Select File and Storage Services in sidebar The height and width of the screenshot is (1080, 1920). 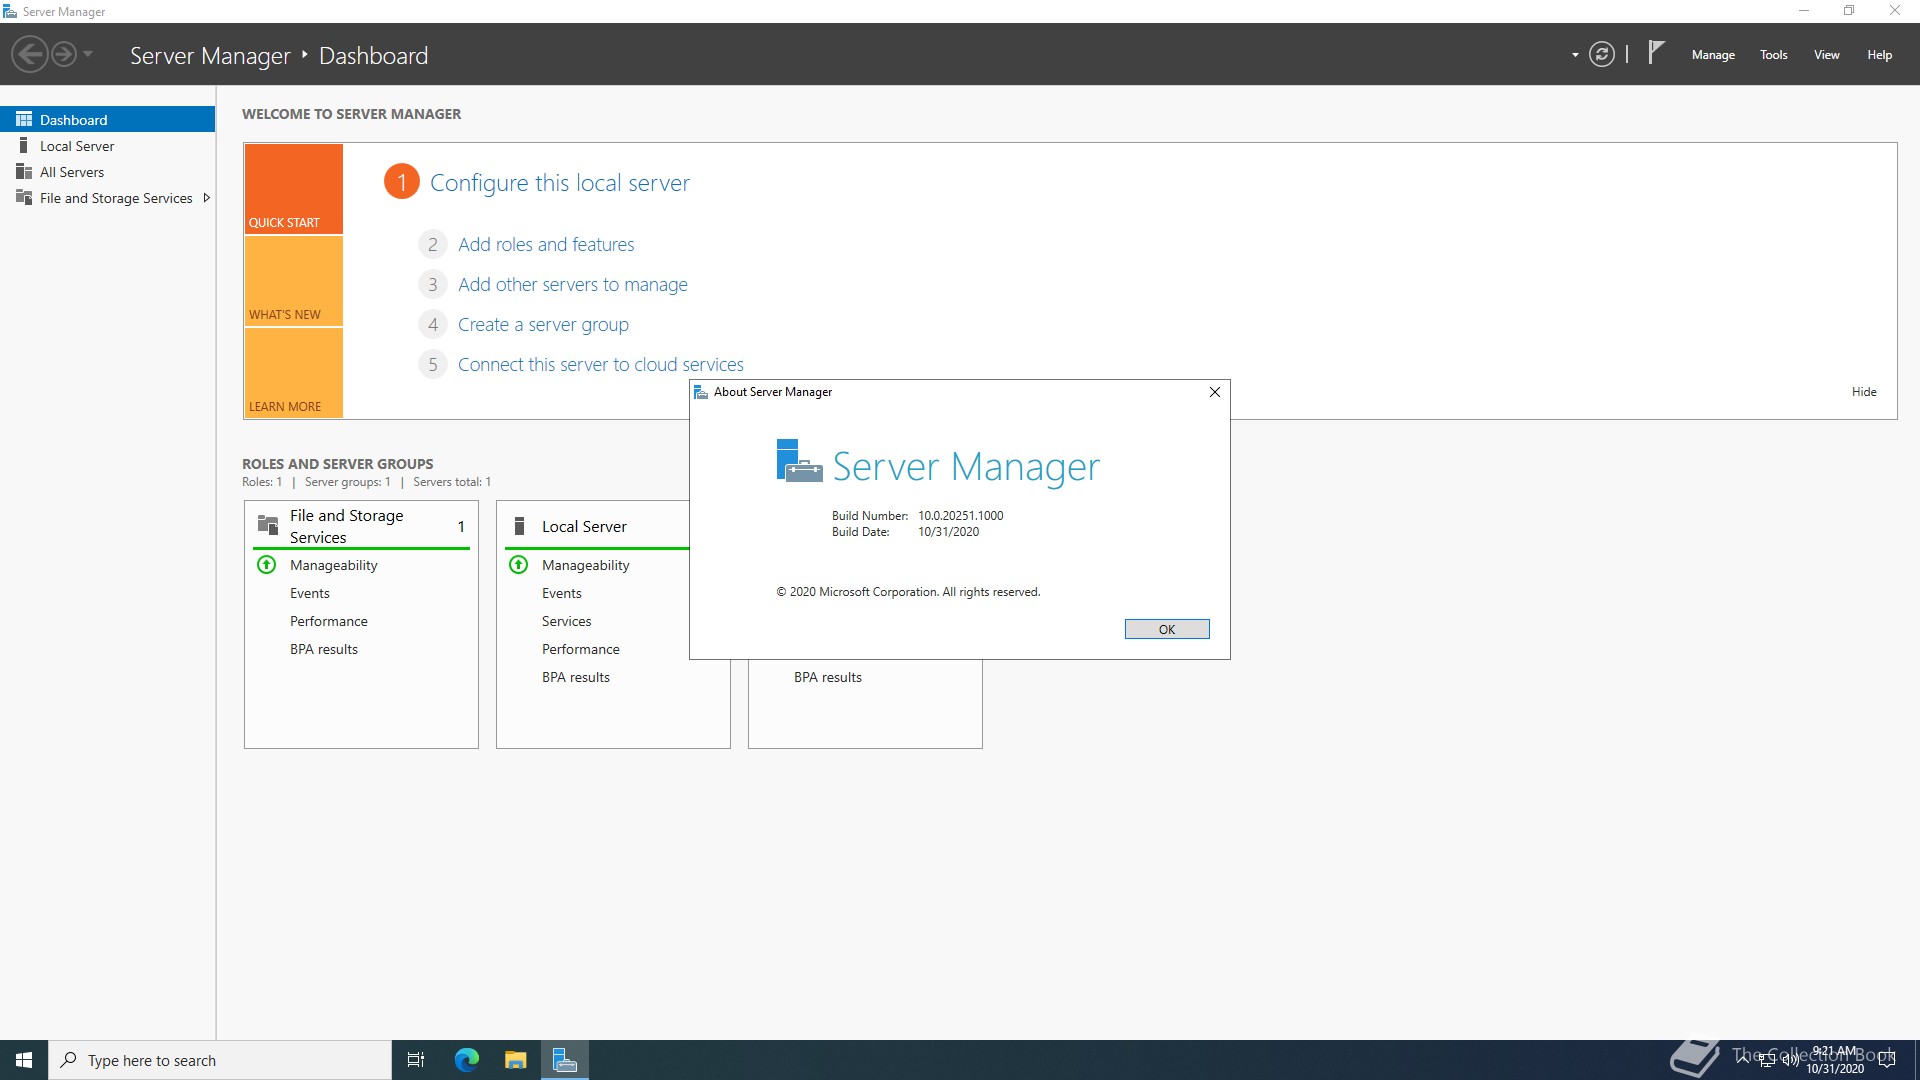[108, 198]
